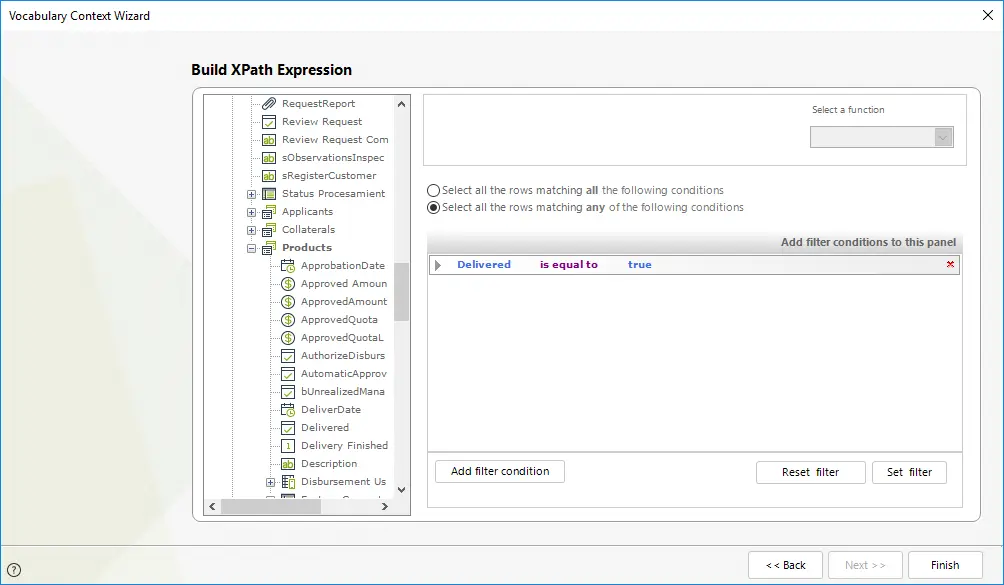Click tree scrollbar down arrow
1004x585 pixels.
point(401,490)
